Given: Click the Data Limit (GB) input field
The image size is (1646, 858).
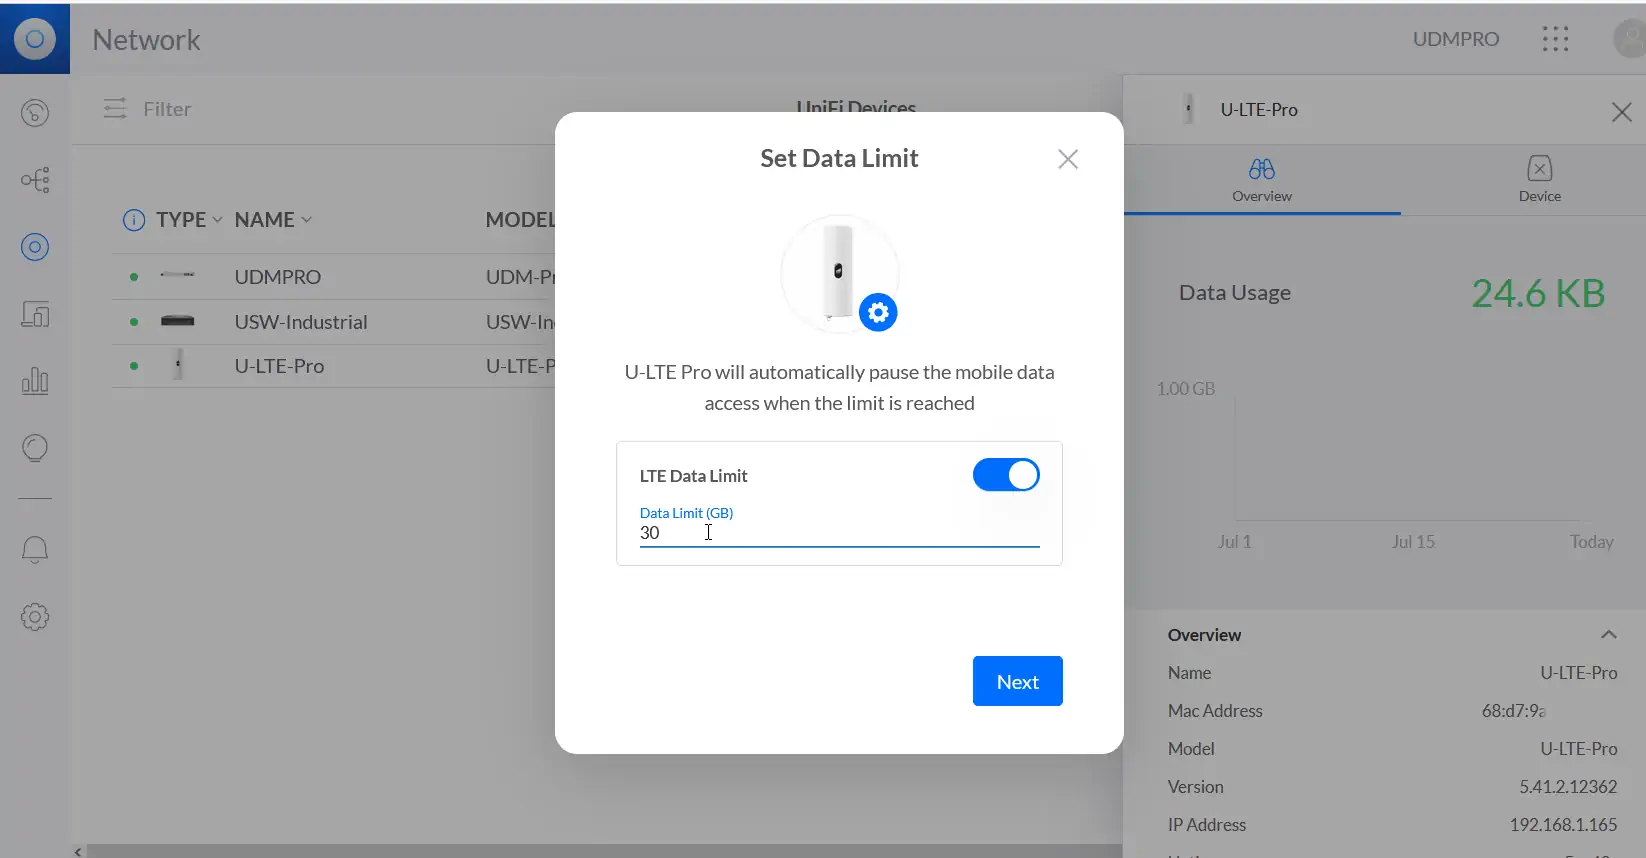Looking at the screenshot, I should click(838, 533).
